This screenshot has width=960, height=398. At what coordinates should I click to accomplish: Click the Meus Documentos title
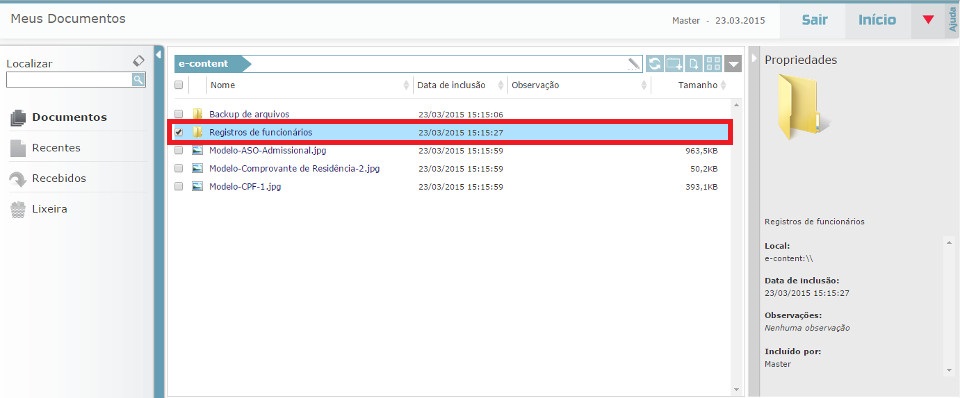click(68, 19)
